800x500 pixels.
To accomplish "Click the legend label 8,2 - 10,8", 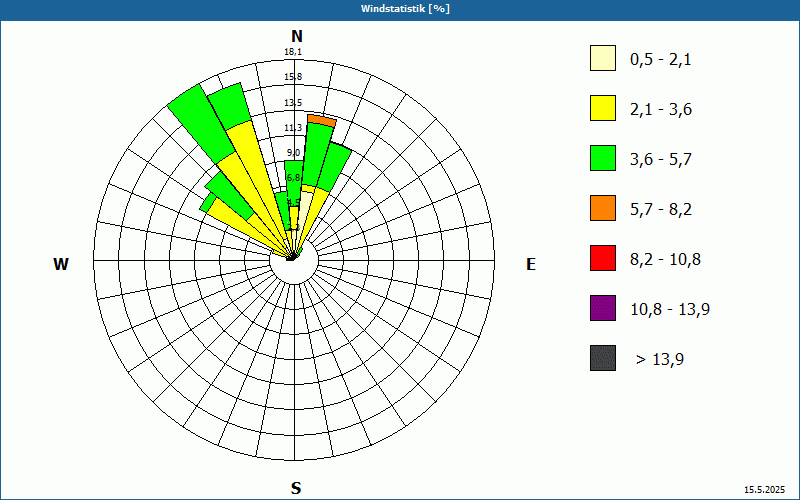I will pyautogui.click(x=665, y=260).
